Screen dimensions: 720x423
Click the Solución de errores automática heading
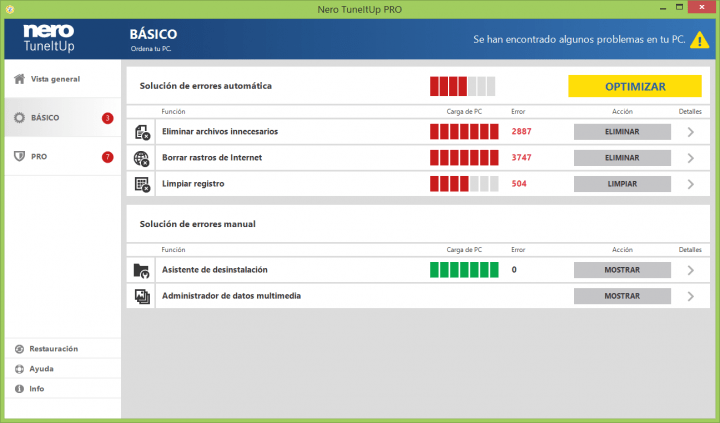click(206, 86)
